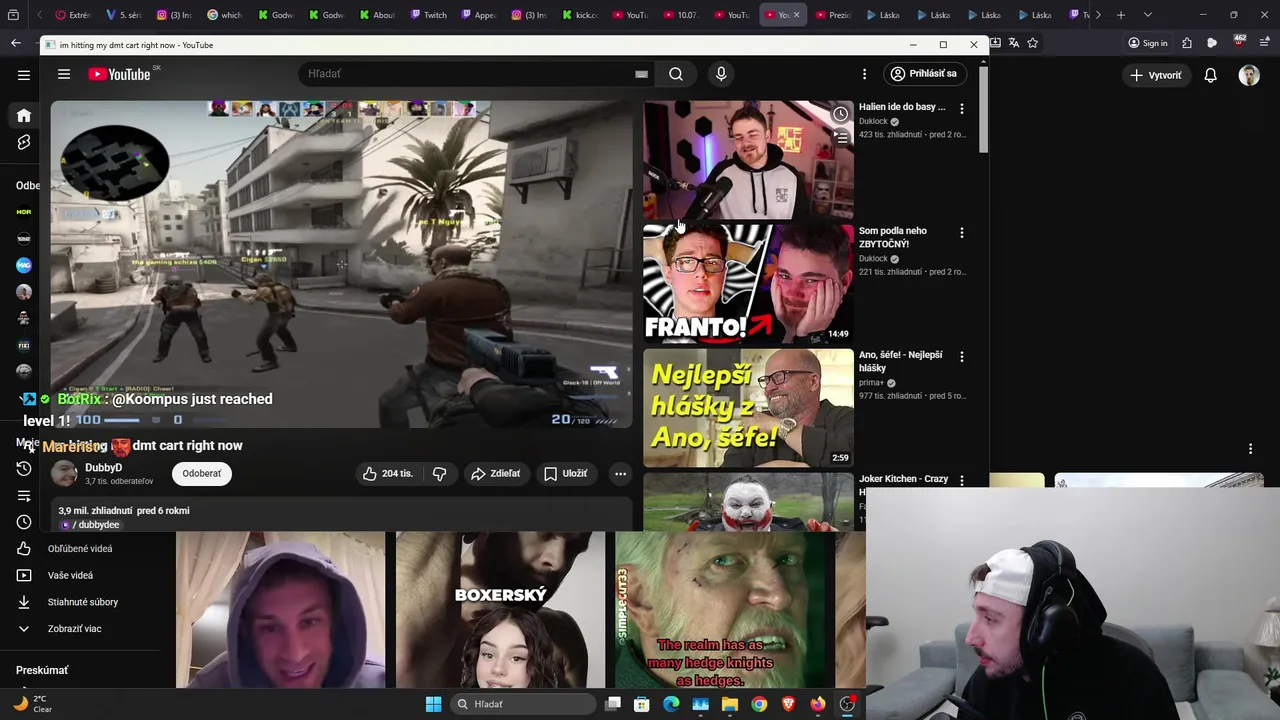Screen dimensions: 1280x720
Task: Open a new browser tab with plus
Action: (x=1121, y=15)
